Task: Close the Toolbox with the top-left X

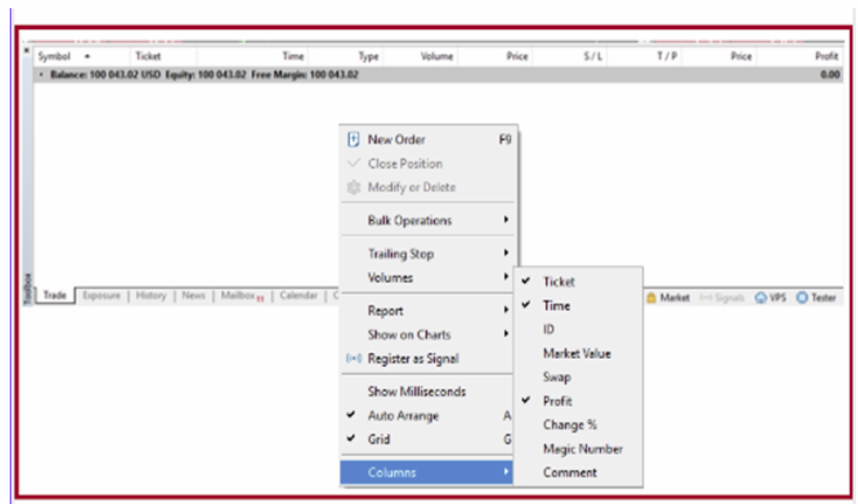Action: click(x=27, y=49)
